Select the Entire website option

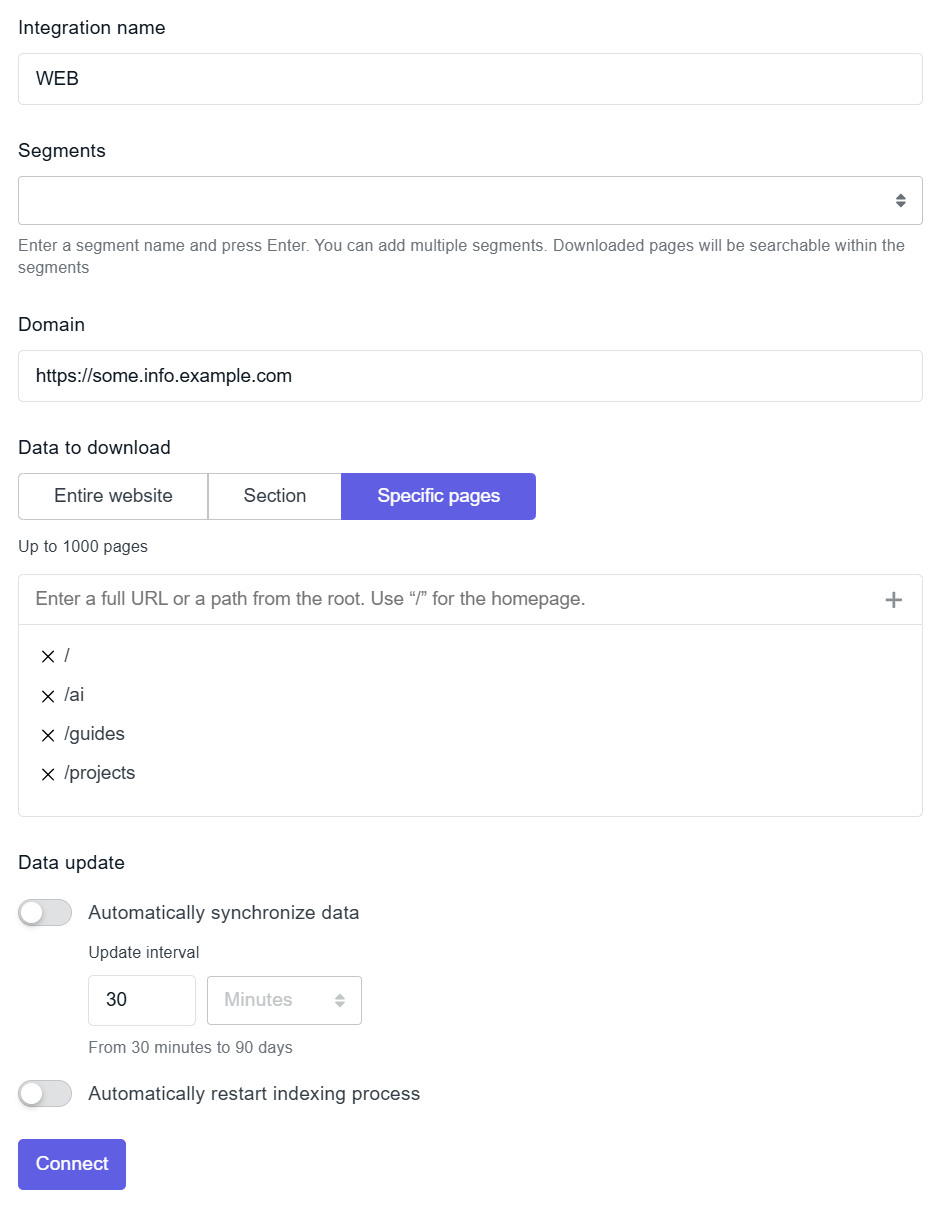(113, 496)
